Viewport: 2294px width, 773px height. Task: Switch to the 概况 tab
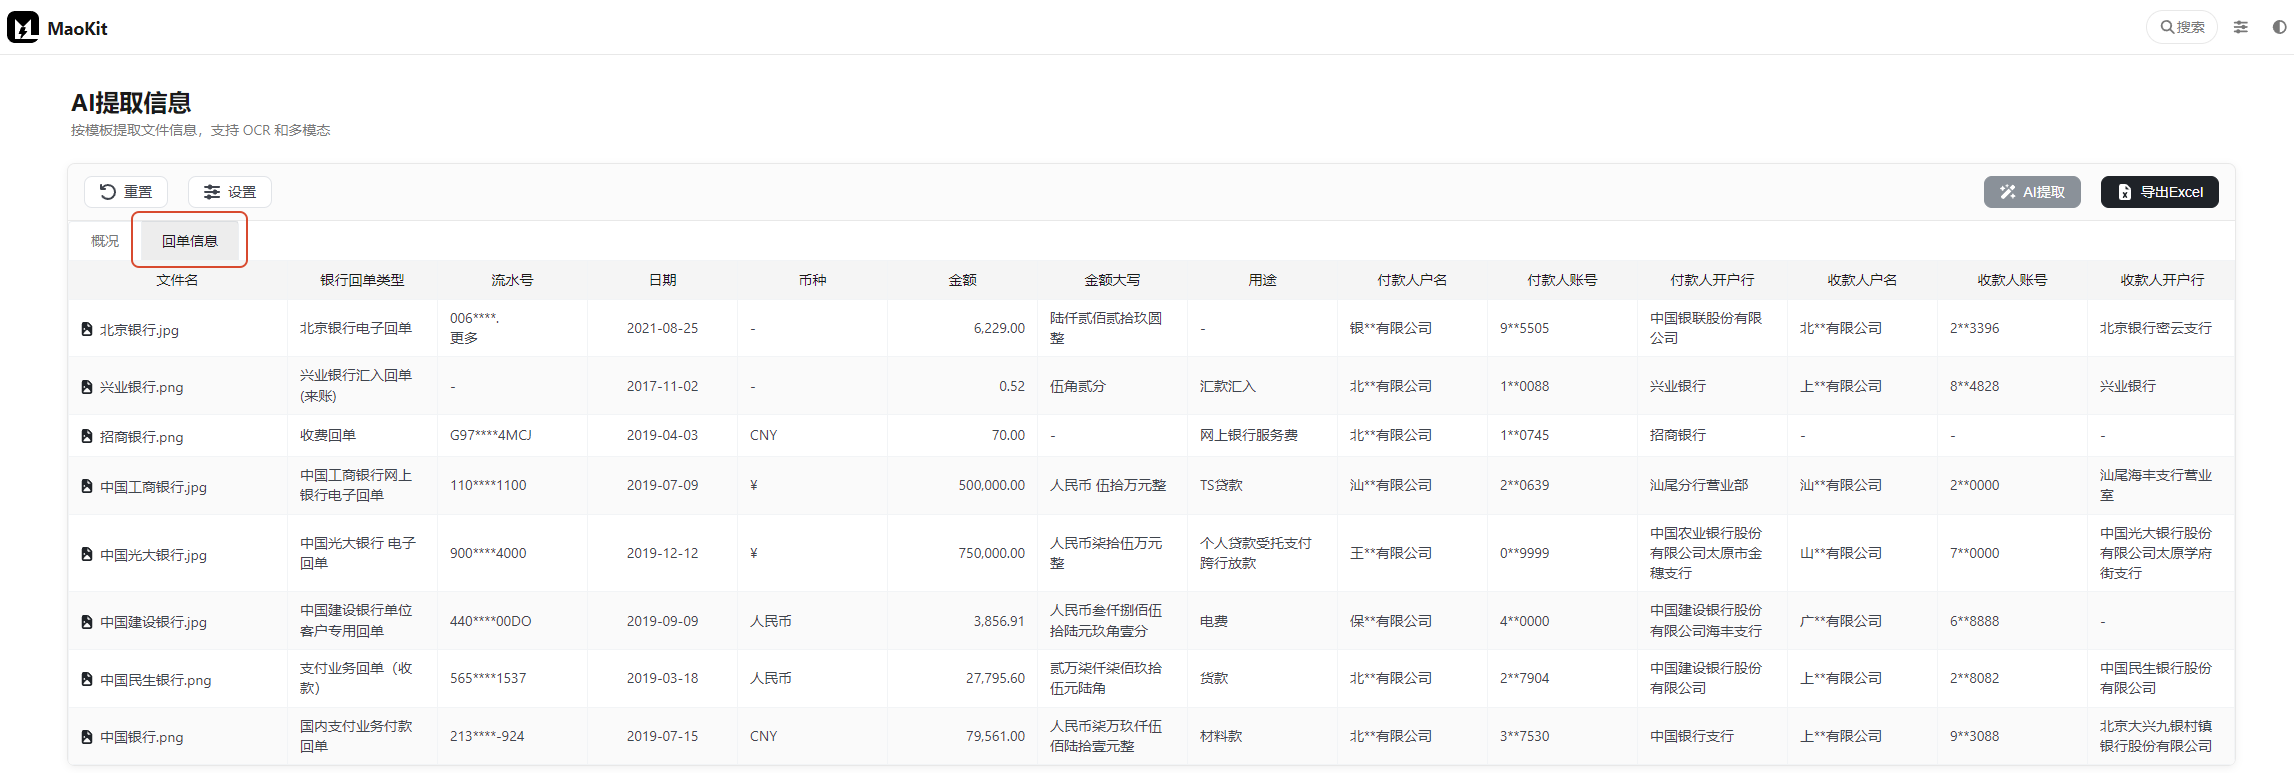click(x=105, y=241)
